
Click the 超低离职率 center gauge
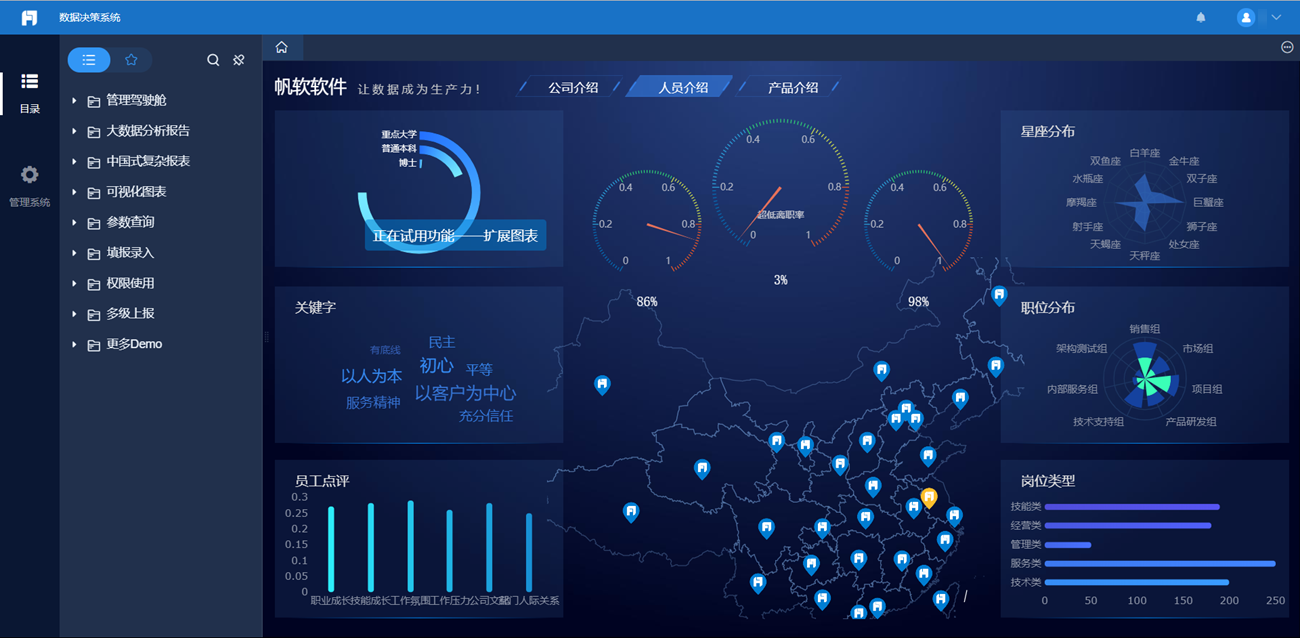click(x=781, y=185)
